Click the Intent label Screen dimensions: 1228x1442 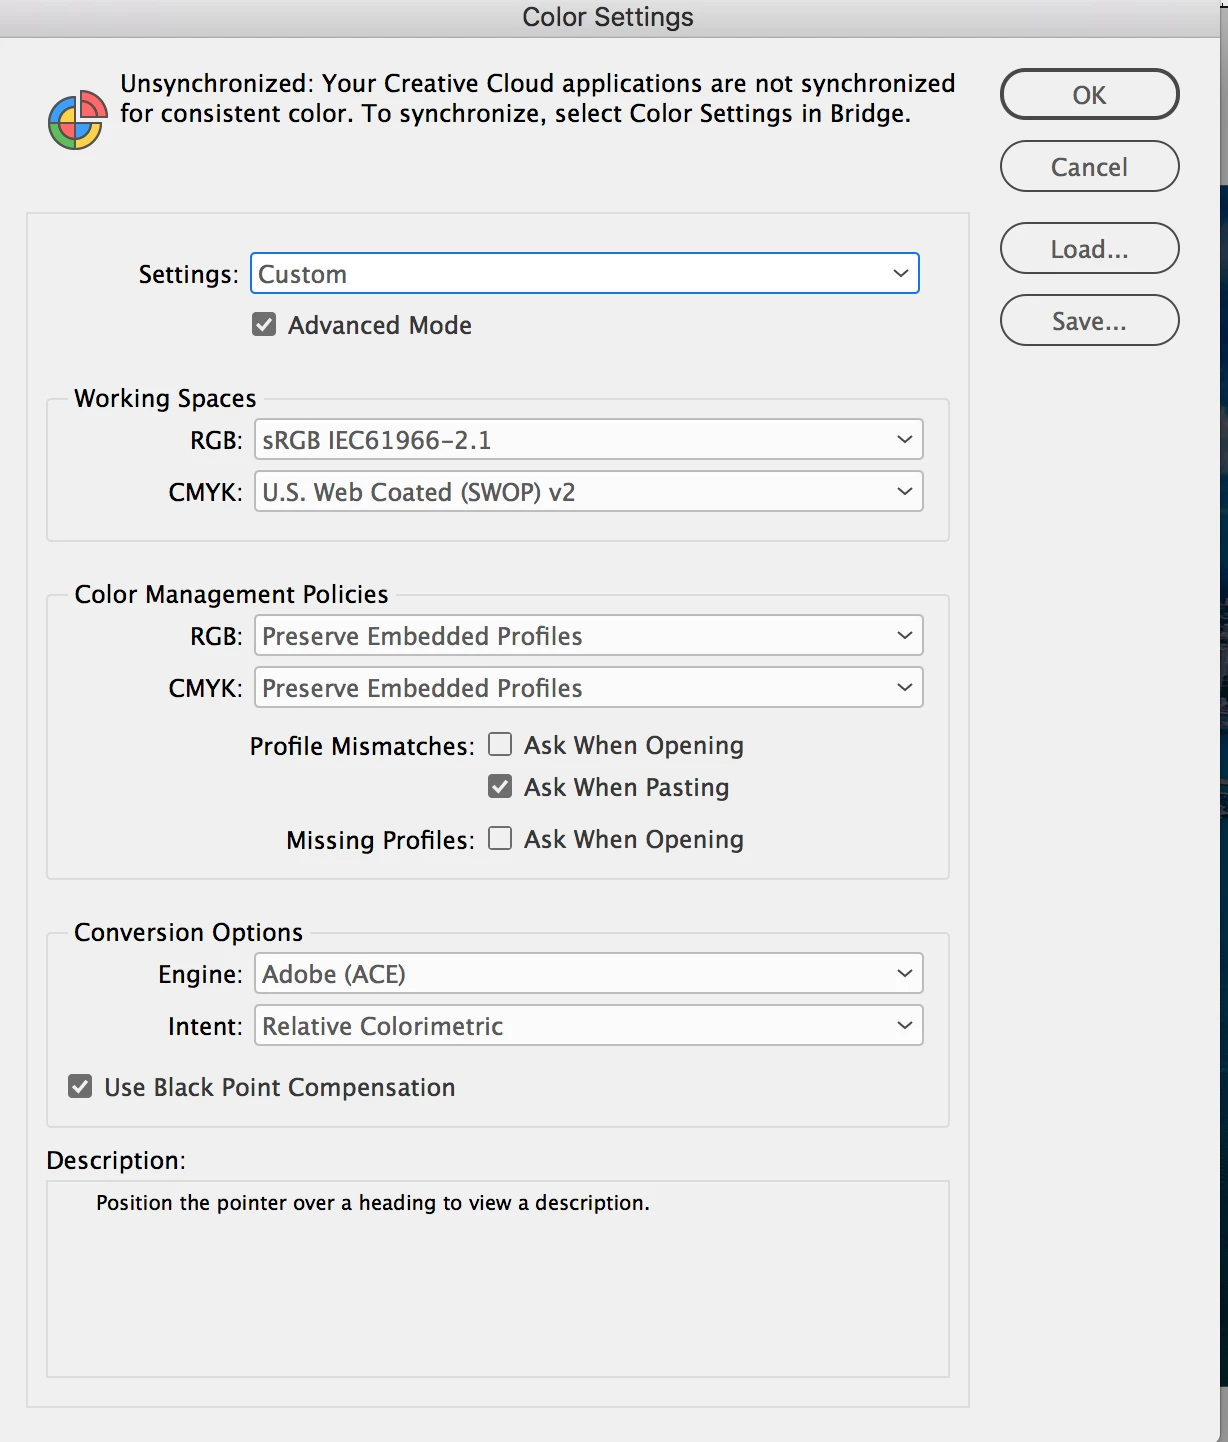[205, 1026]
